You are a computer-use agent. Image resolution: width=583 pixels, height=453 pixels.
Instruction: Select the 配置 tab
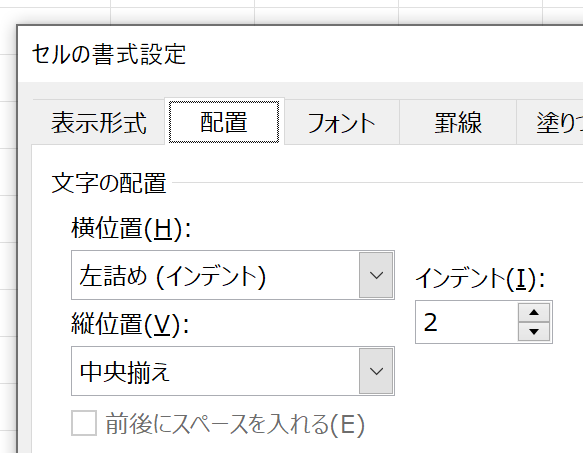(x=224, y=122)
